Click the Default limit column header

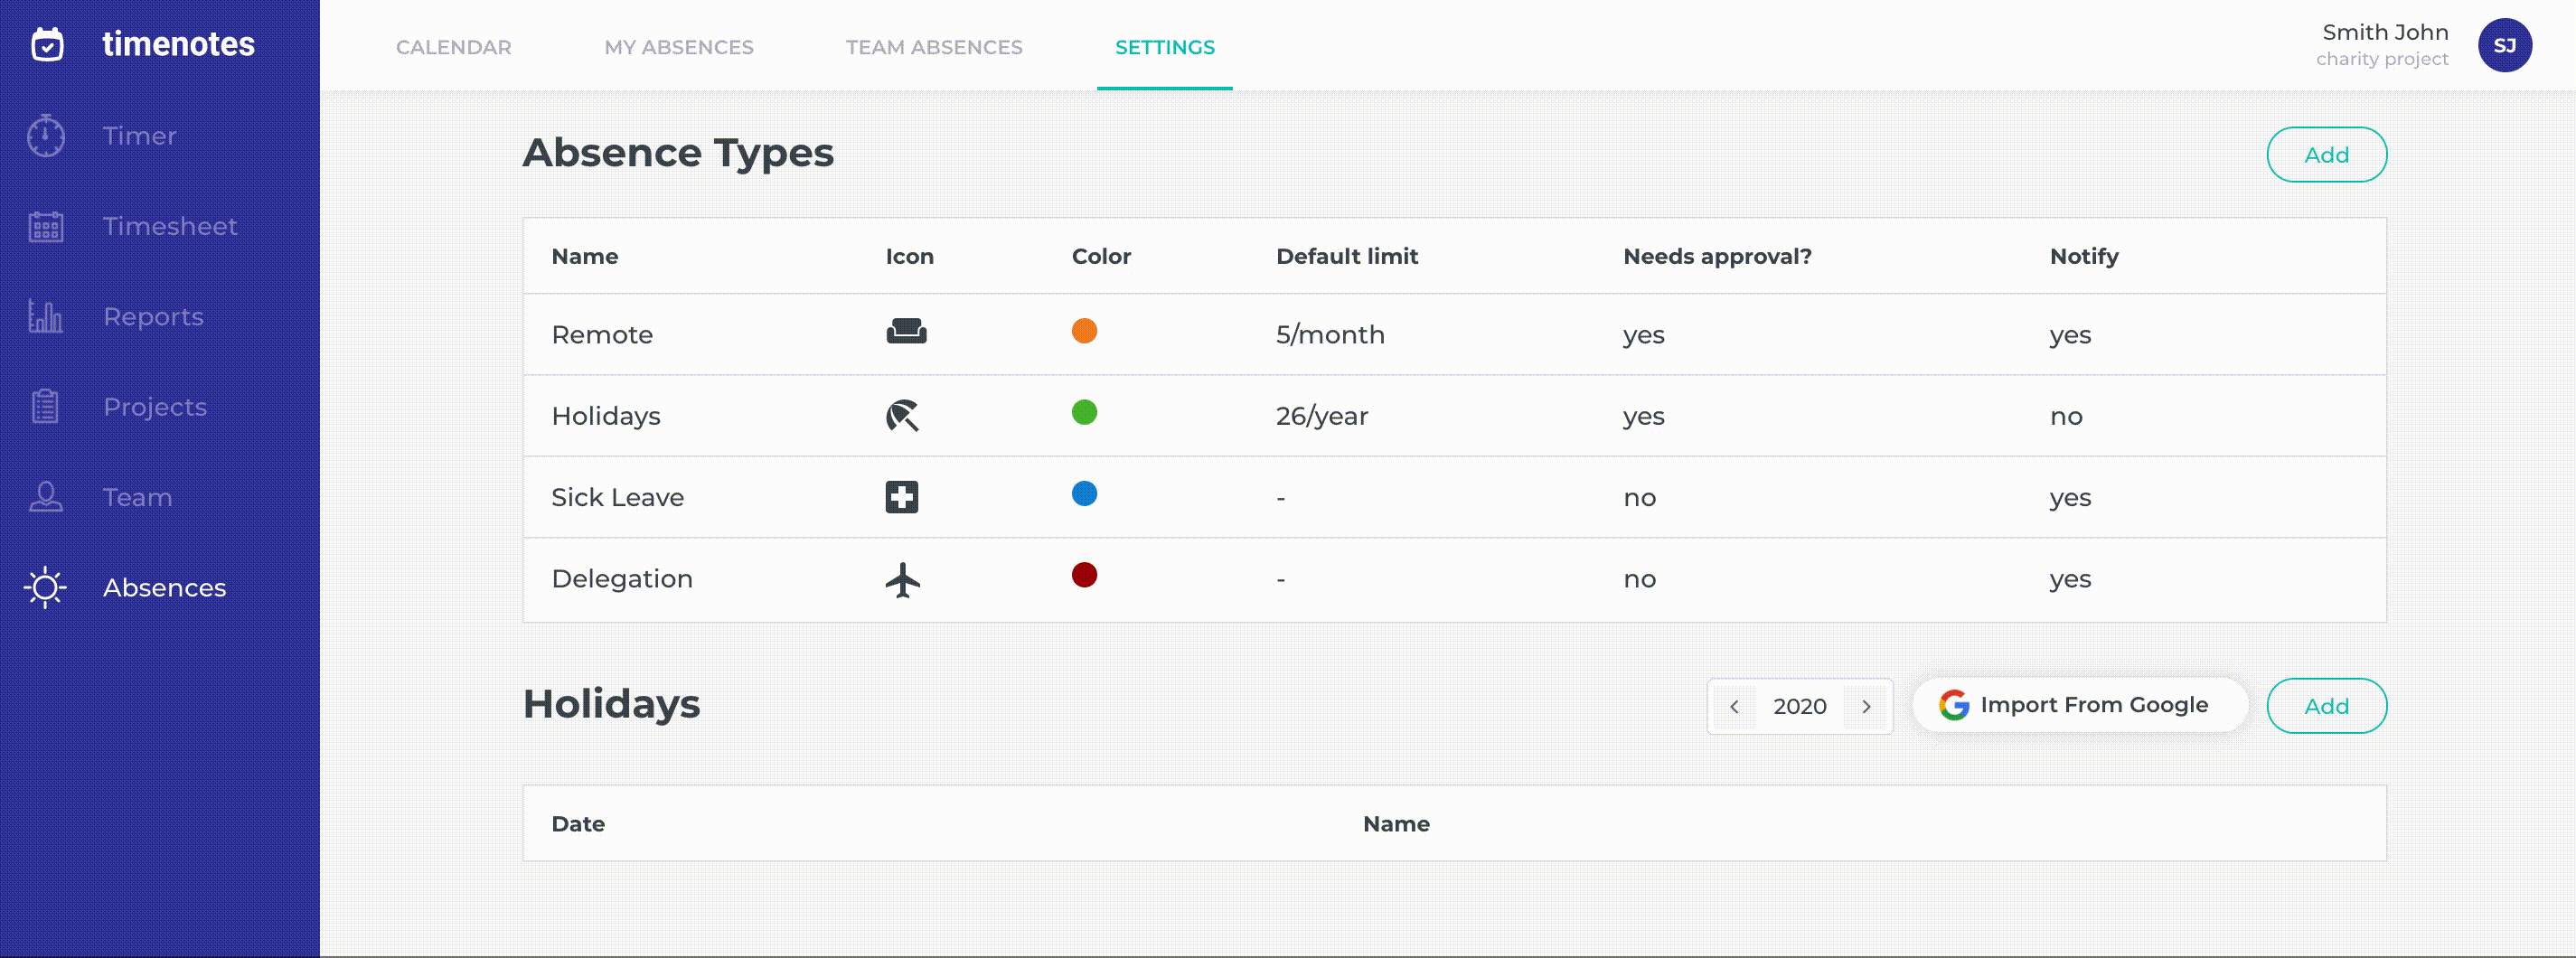(x=1347, y=257)
